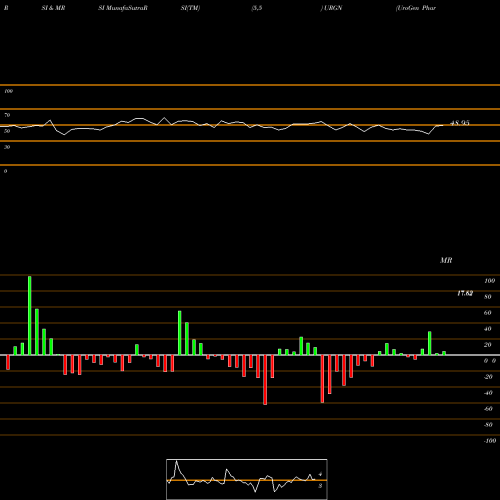This screenshot has height=500, width=500.
Task: Click the MR axis label 100
Action: point(489,281)
